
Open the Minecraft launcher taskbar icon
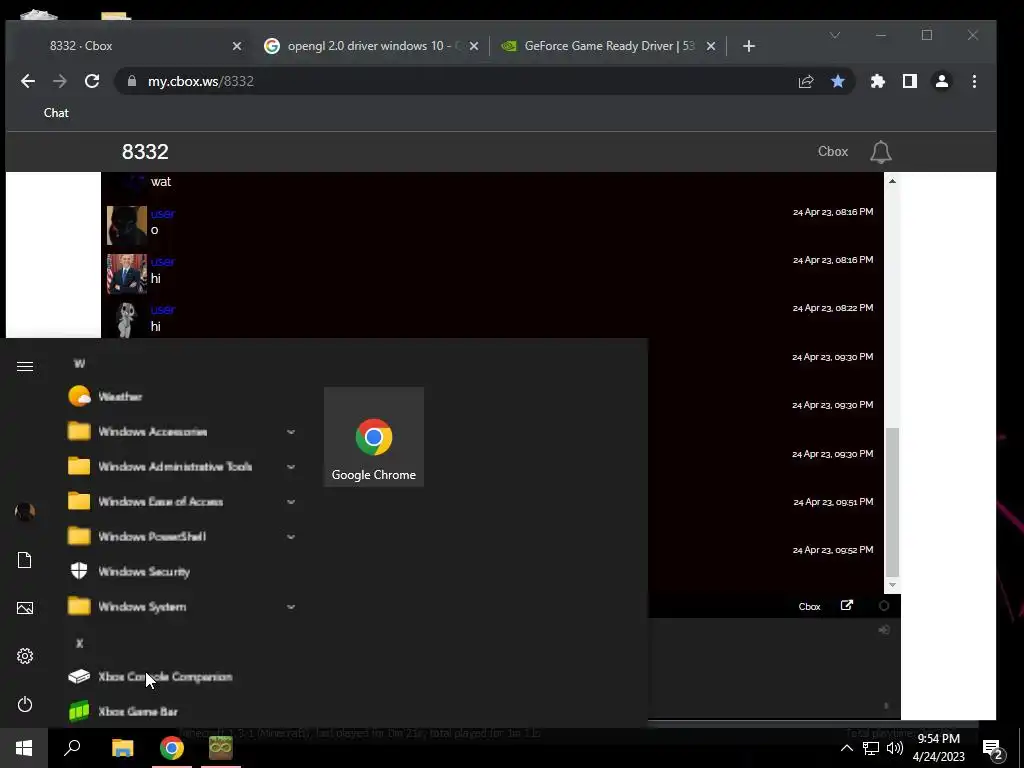(x=221, y=748)
